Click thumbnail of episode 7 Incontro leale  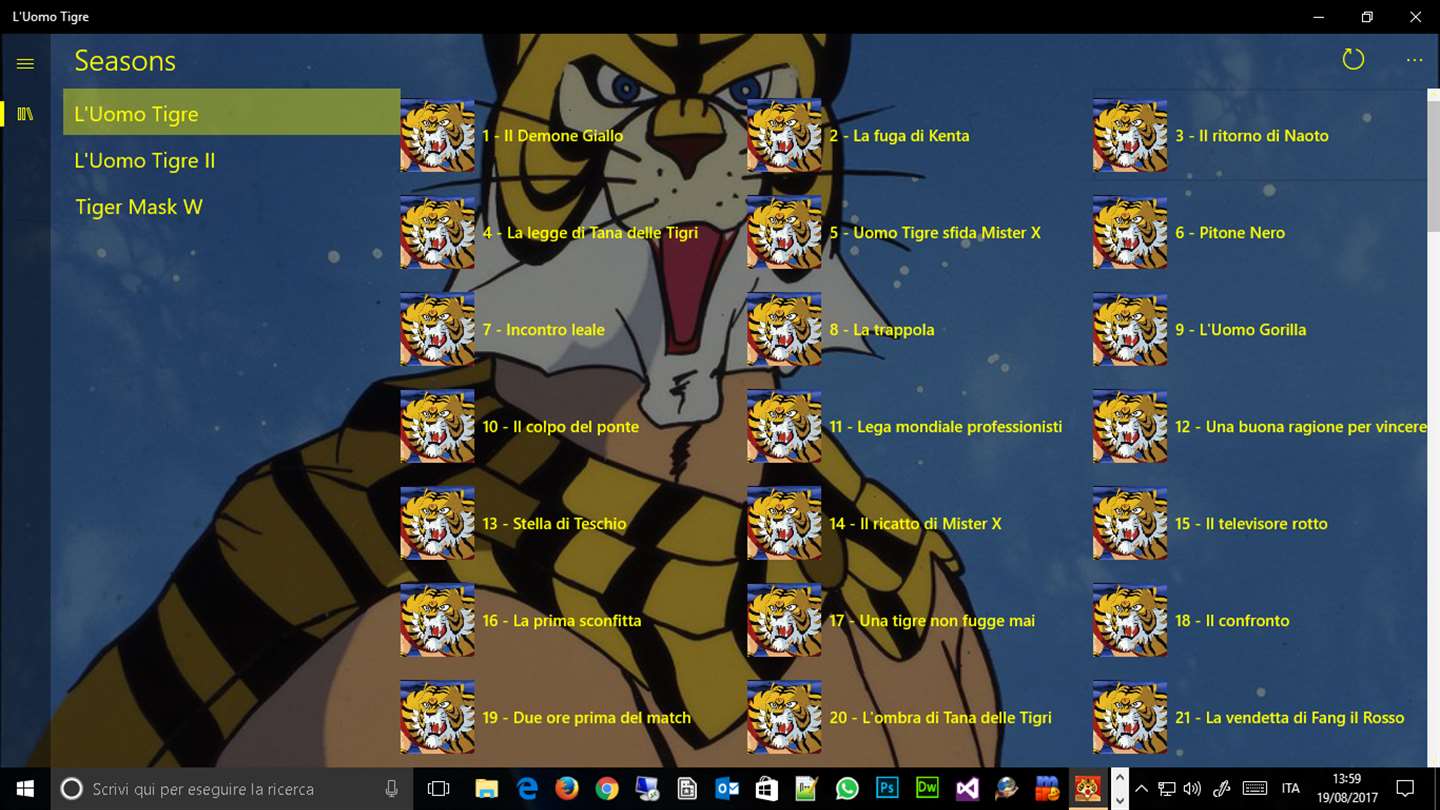(x=437, y=329)
